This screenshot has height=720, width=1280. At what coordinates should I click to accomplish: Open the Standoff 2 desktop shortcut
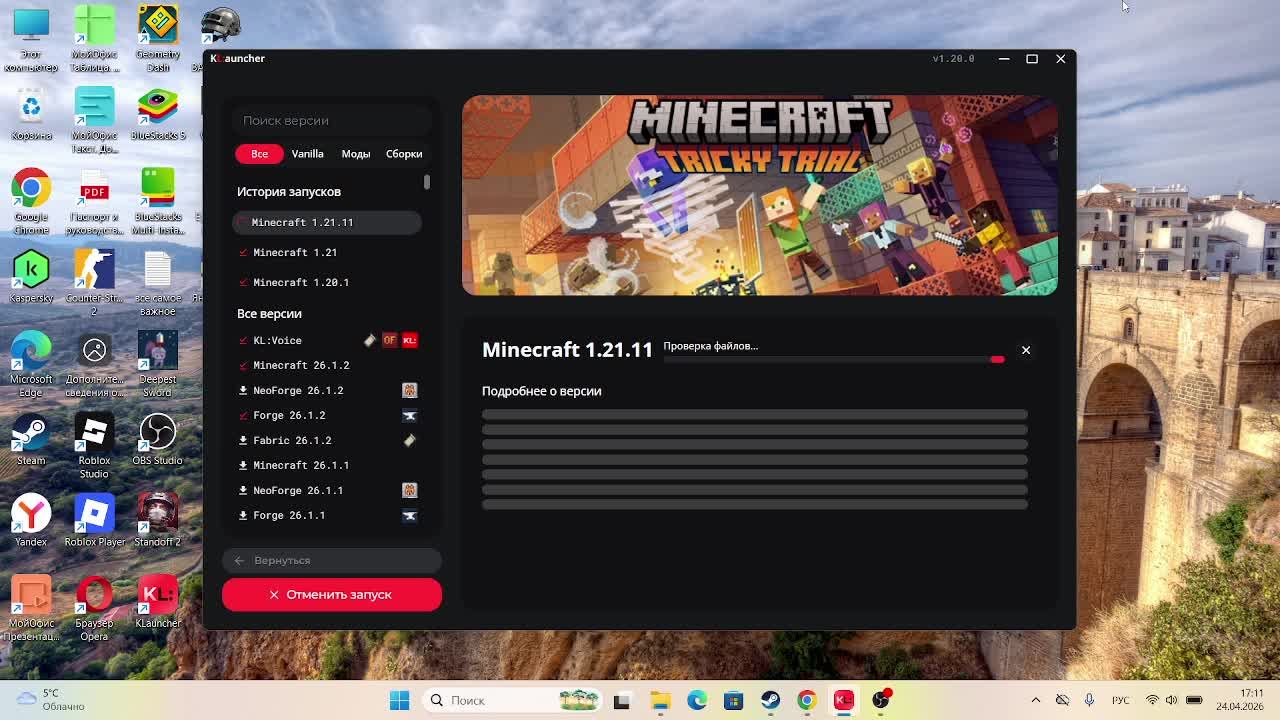[x=157, y=520]
